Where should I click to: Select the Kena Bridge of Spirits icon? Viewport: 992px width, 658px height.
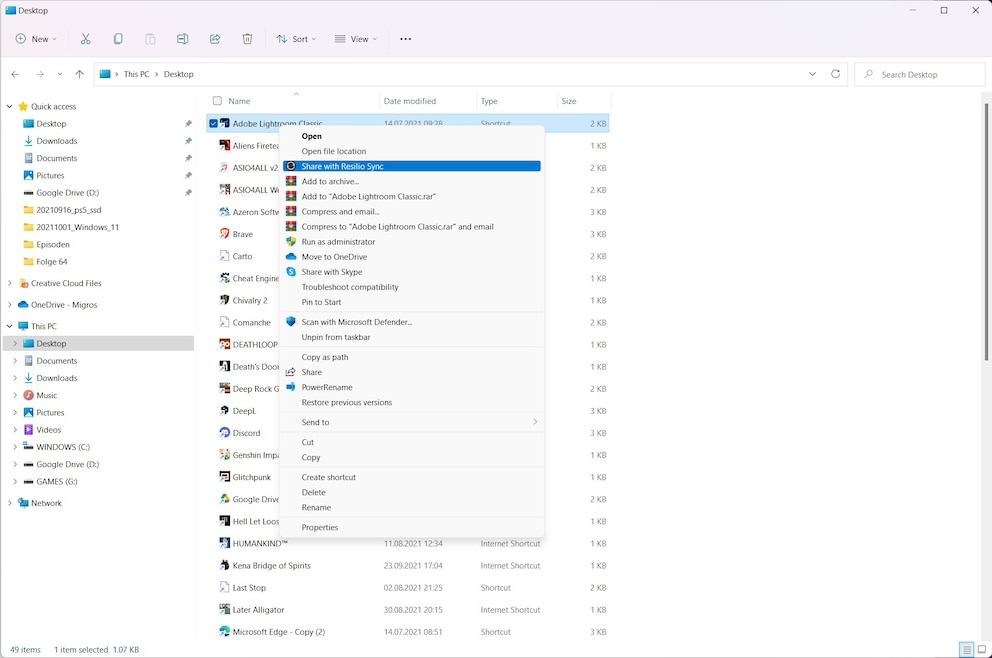tap(225, 565)
